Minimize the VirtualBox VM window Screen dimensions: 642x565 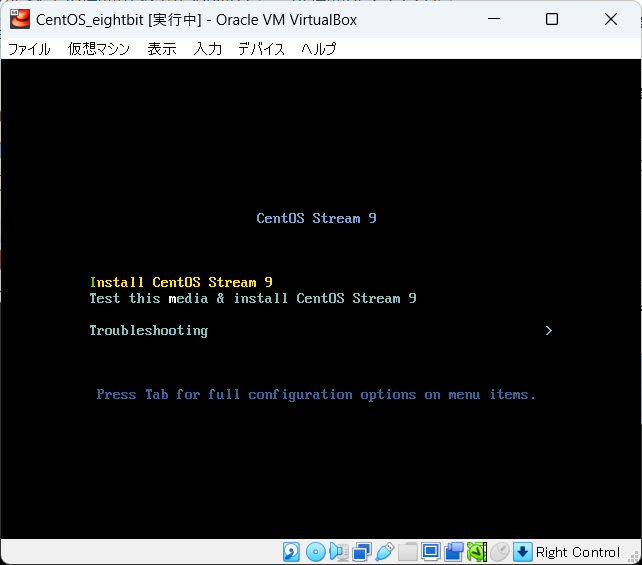pyautogui.click(x=494, y=19)
